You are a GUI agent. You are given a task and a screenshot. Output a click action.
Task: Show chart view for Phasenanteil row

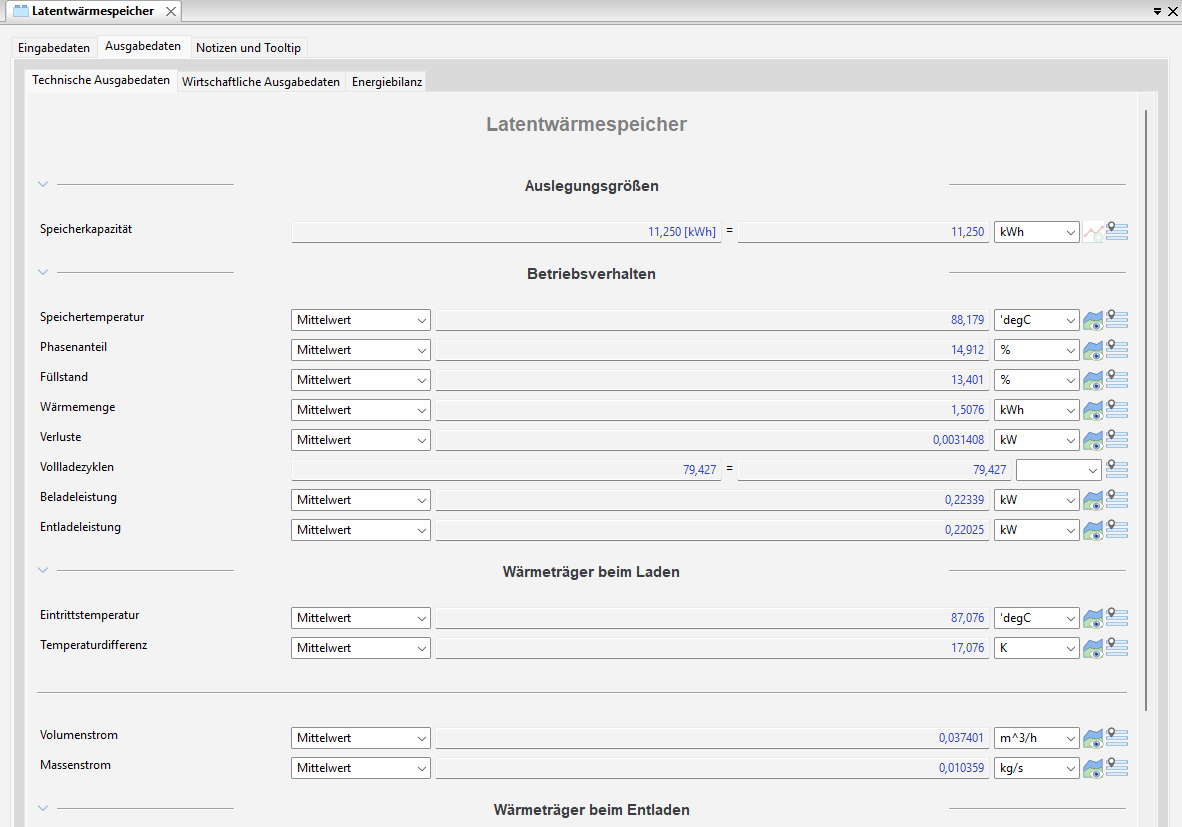click(x=1093, y=350)
